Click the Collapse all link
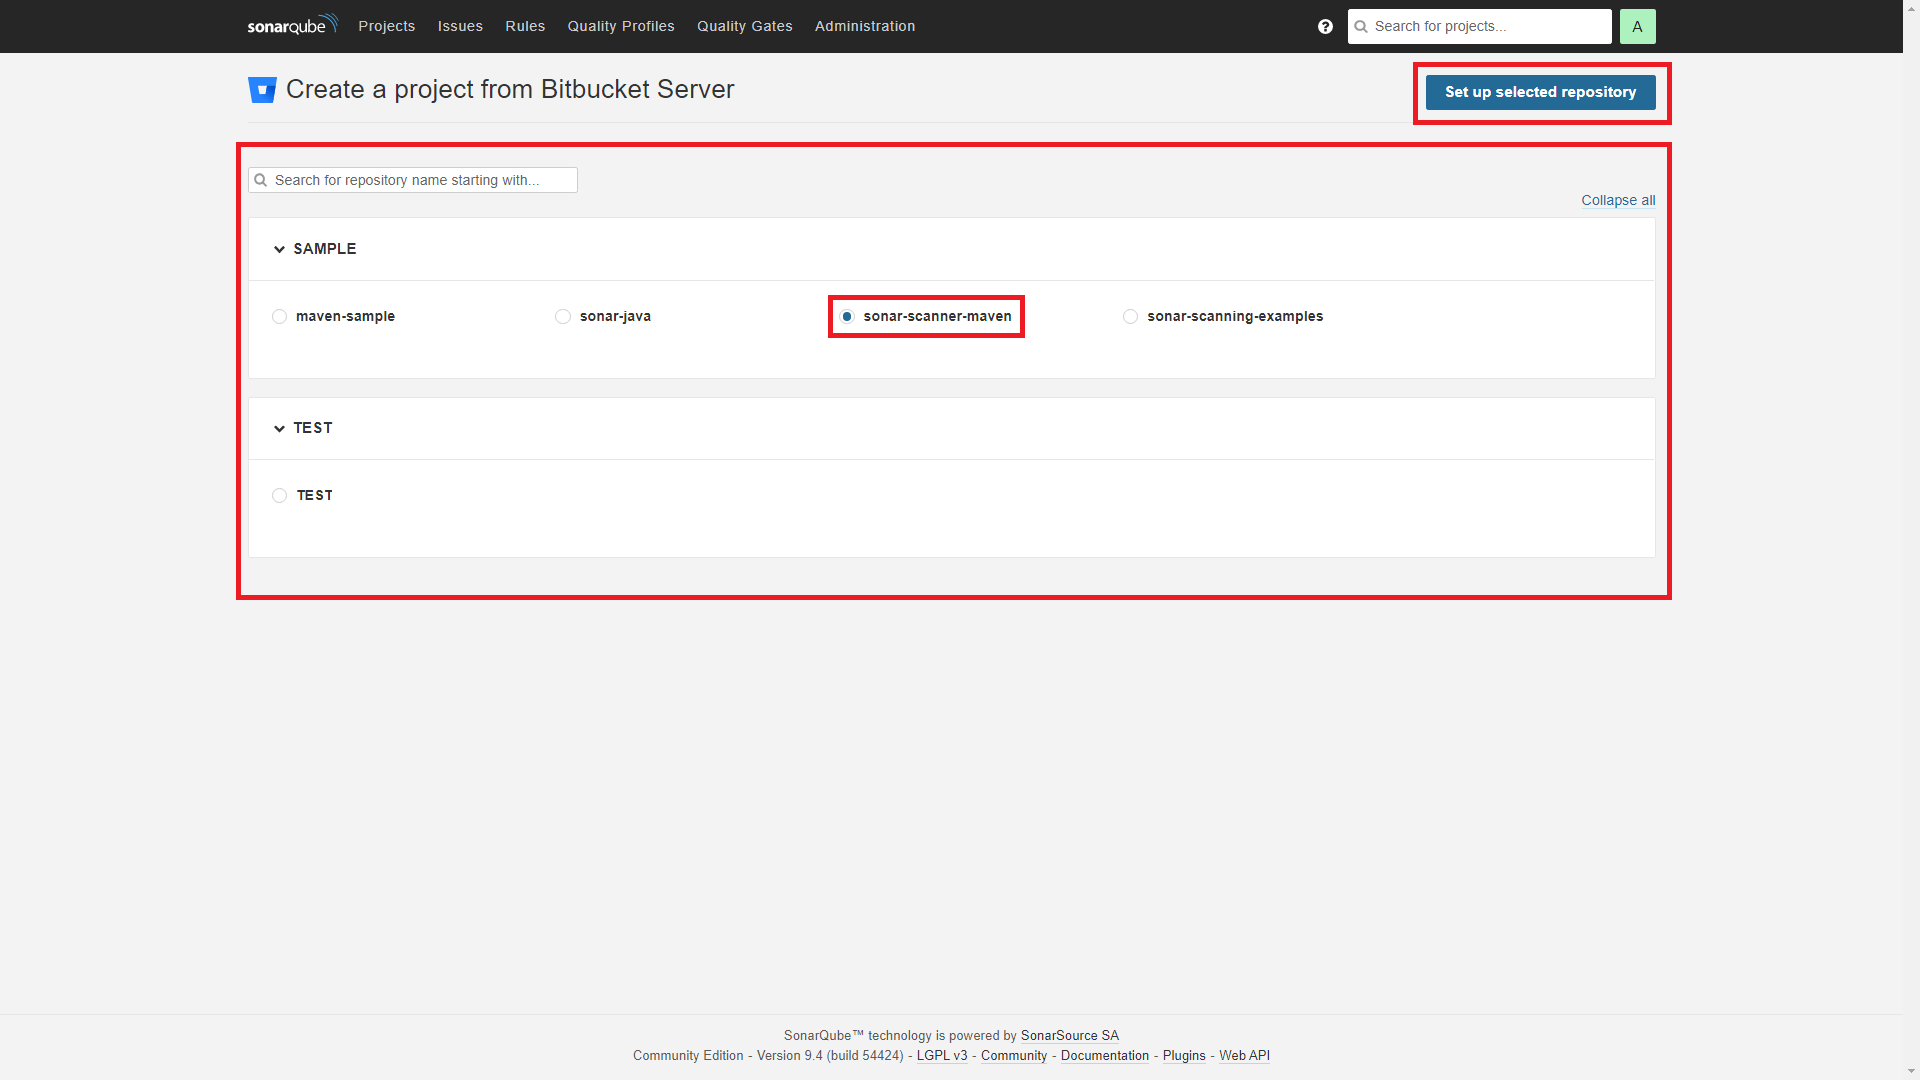The image size is (1920, 1080). (1617, 200)
